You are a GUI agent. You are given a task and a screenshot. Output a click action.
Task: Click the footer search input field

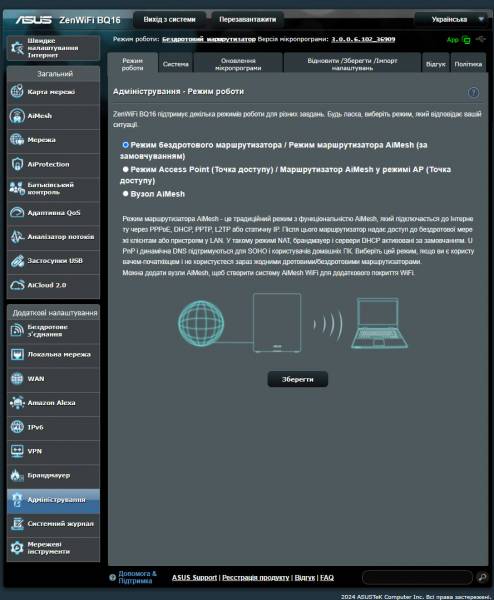point(417,577)
